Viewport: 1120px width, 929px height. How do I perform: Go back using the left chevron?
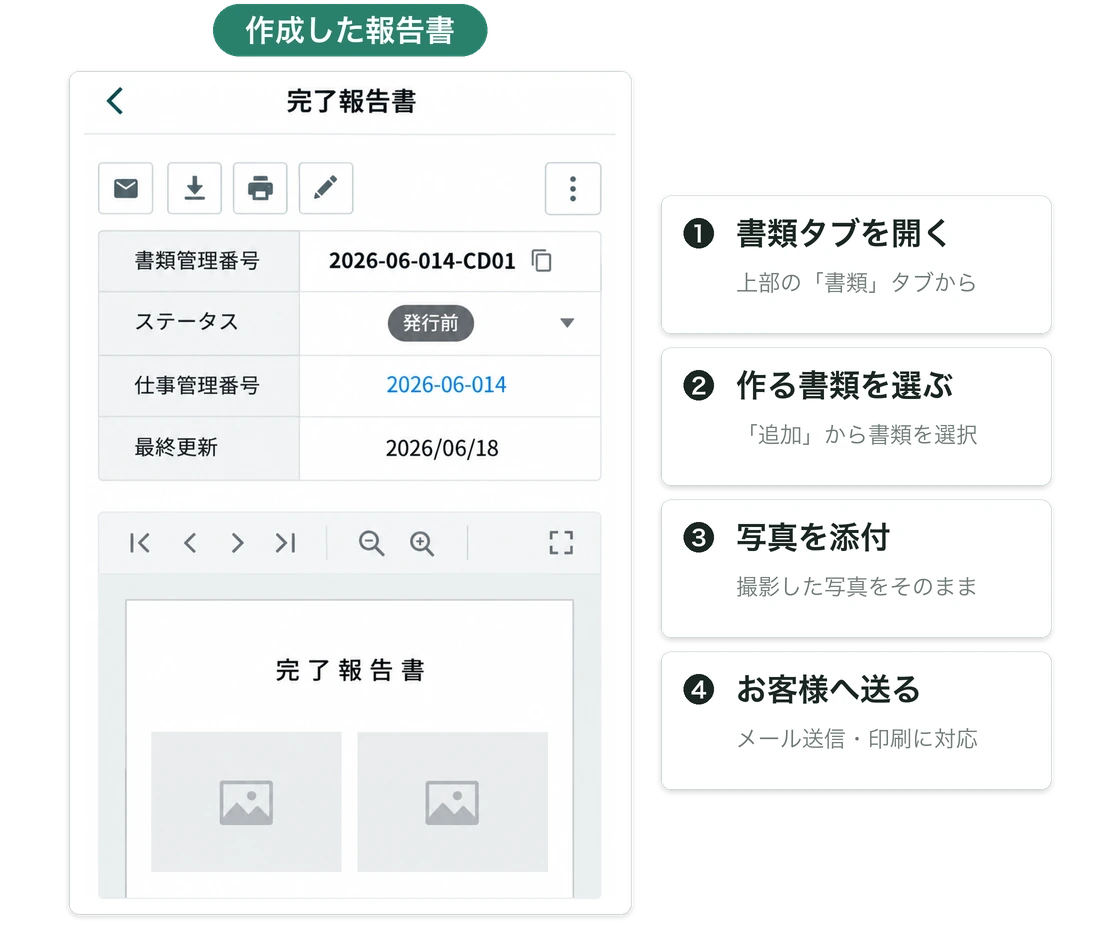[x=115, y=101]
